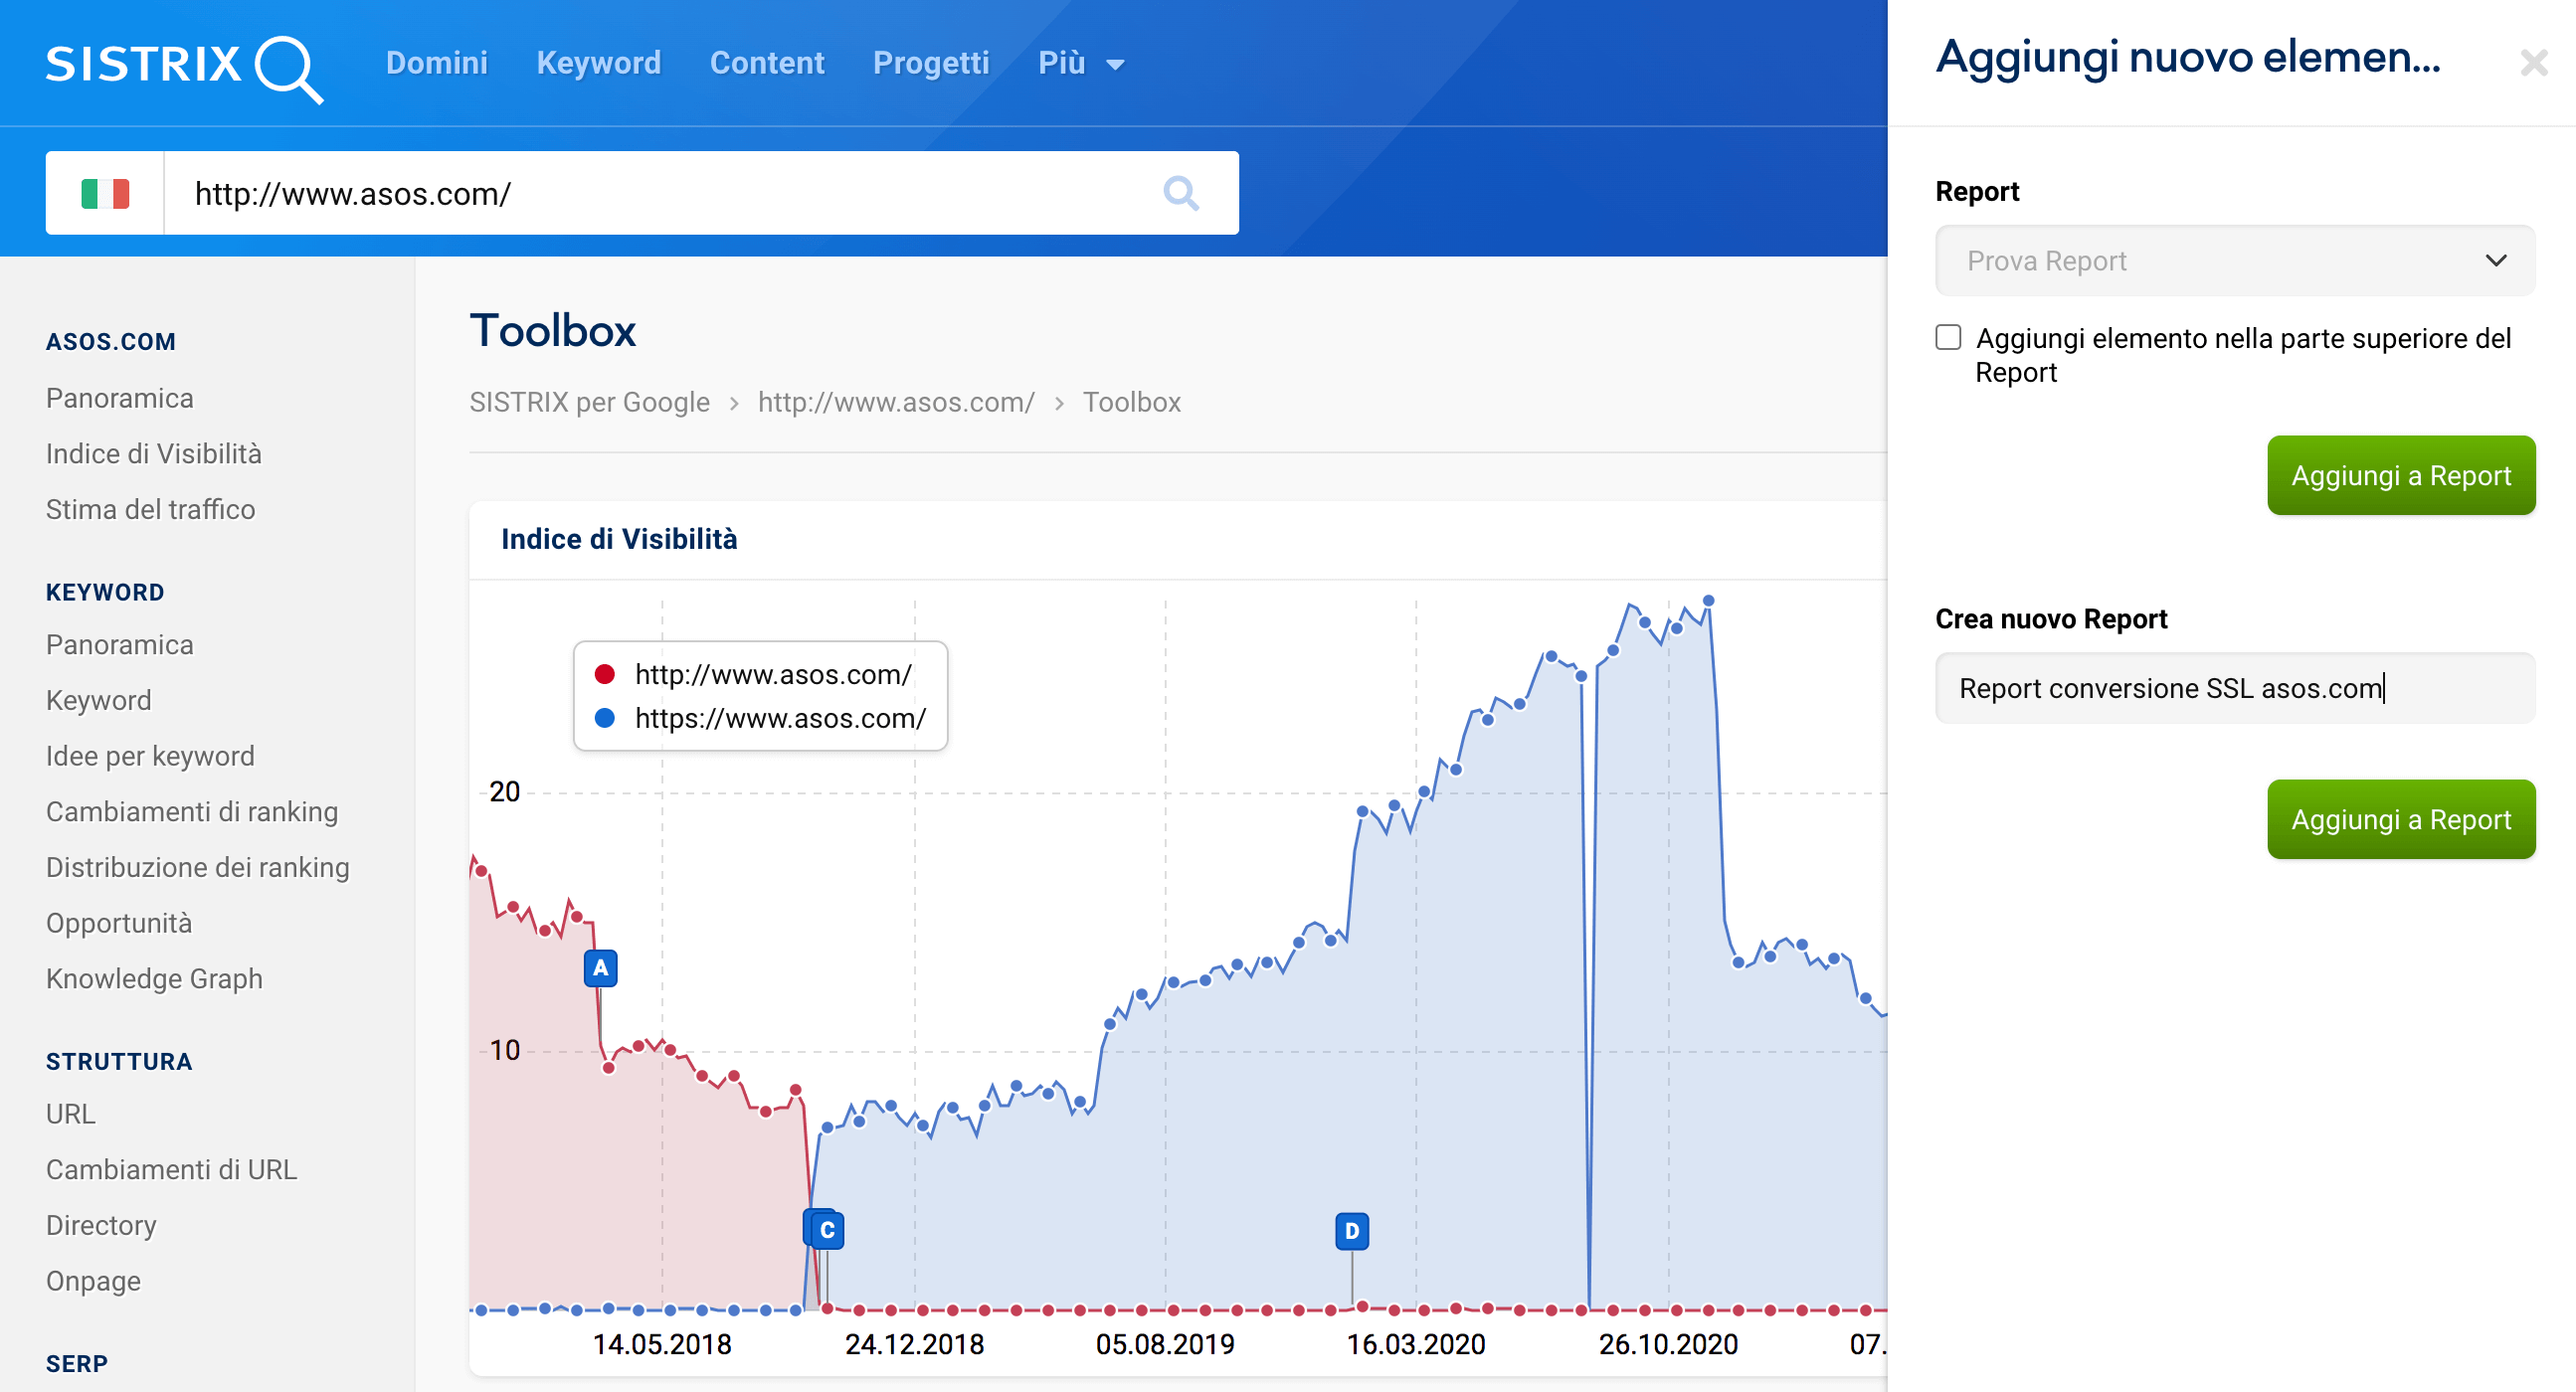
Task: Open Stima del traffico
Action: pos(151,509)
